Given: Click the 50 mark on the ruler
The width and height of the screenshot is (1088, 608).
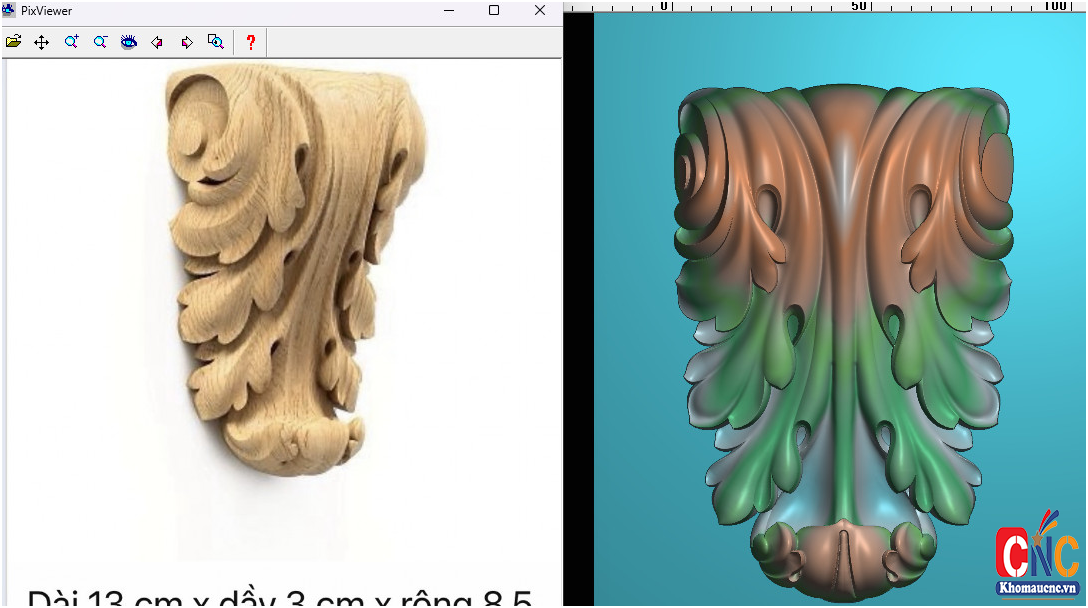Looking at the screenshot, I should pos(858,6).
